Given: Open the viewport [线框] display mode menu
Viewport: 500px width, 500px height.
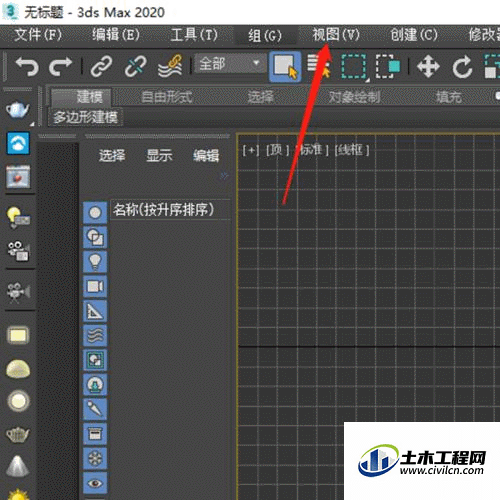Looking at the screenshot, I should pos(352,150).
